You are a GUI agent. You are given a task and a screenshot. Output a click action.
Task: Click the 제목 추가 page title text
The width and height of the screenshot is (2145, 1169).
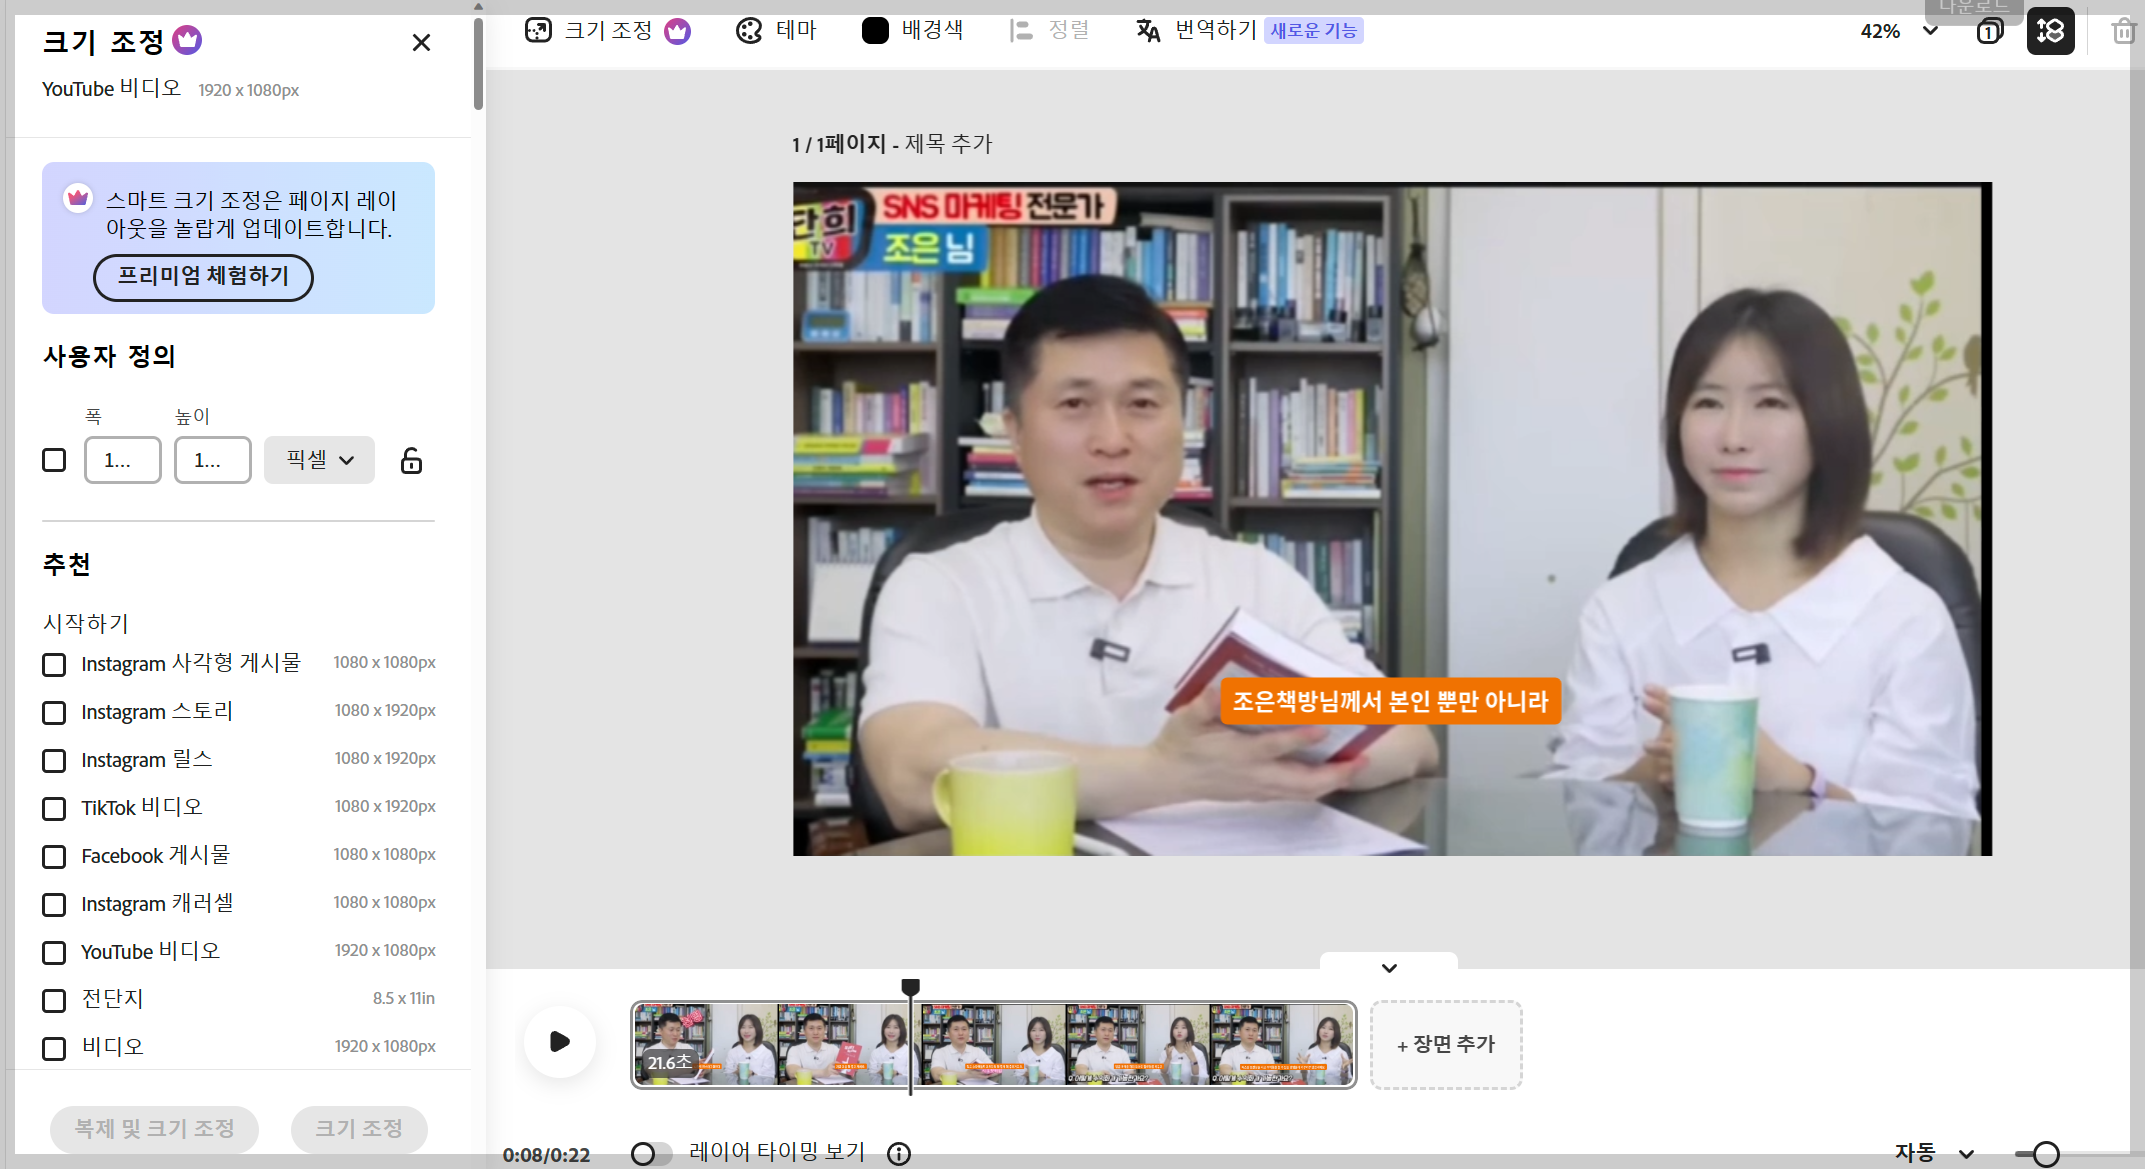click(948, 144)
